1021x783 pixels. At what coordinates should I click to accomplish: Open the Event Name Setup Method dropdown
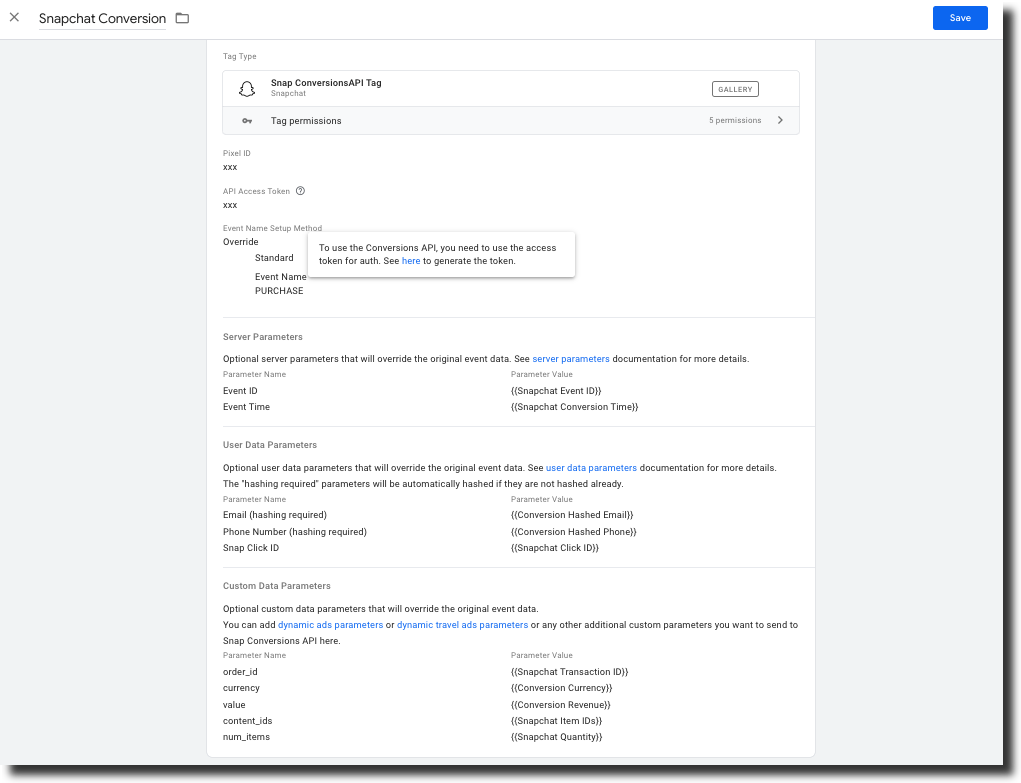tap(240, 241)
